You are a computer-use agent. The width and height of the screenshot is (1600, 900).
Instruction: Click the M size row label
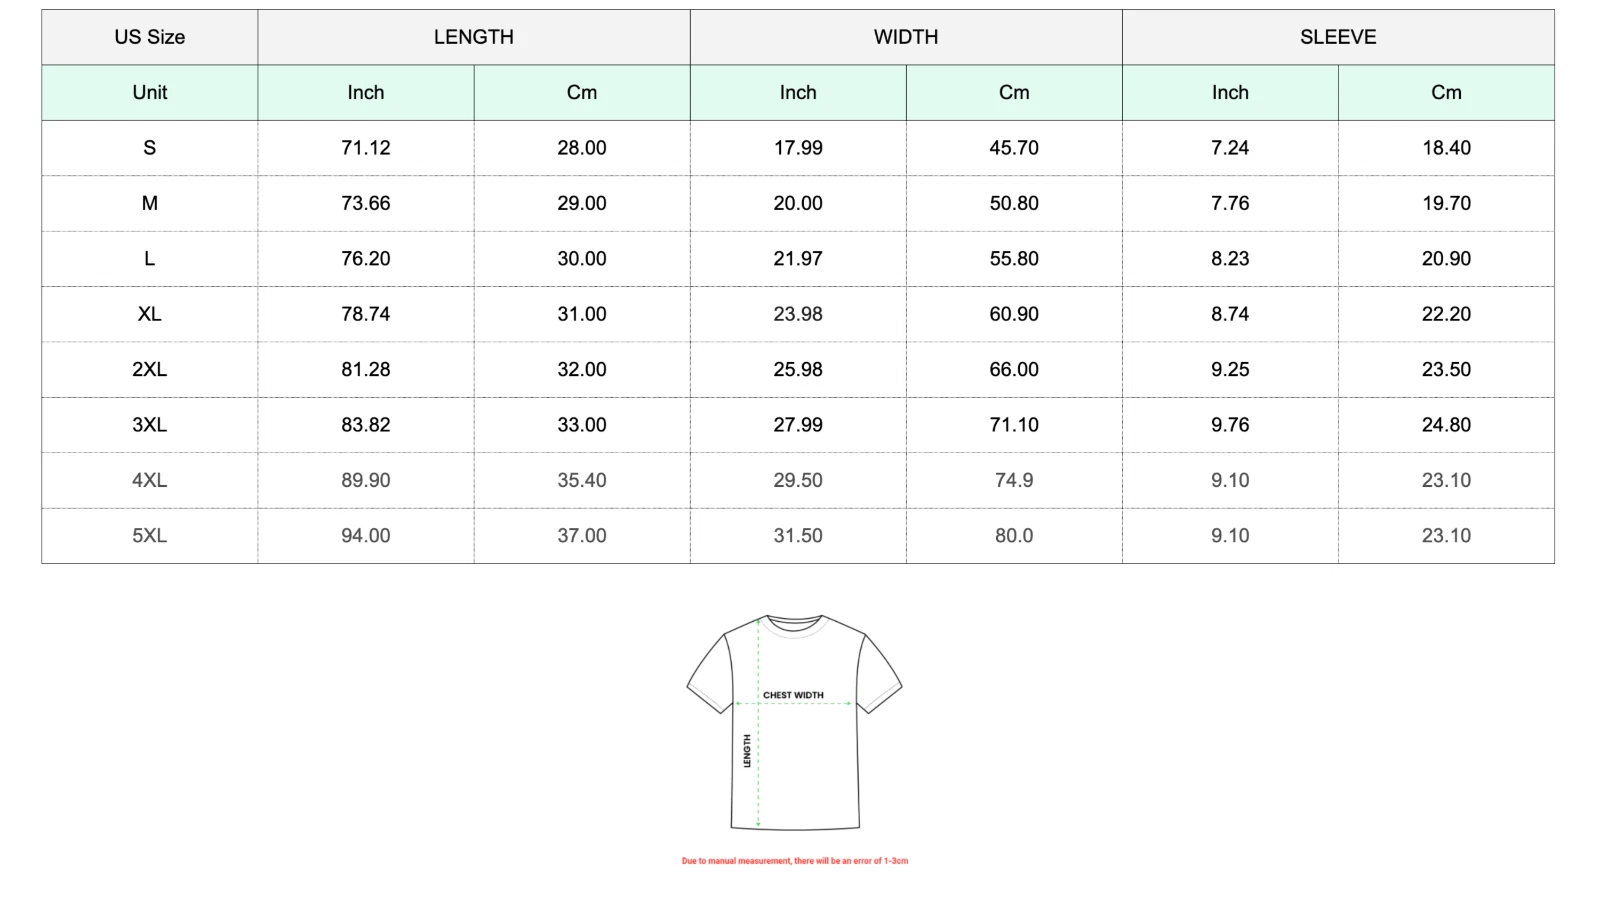click(x=150, y=203)
